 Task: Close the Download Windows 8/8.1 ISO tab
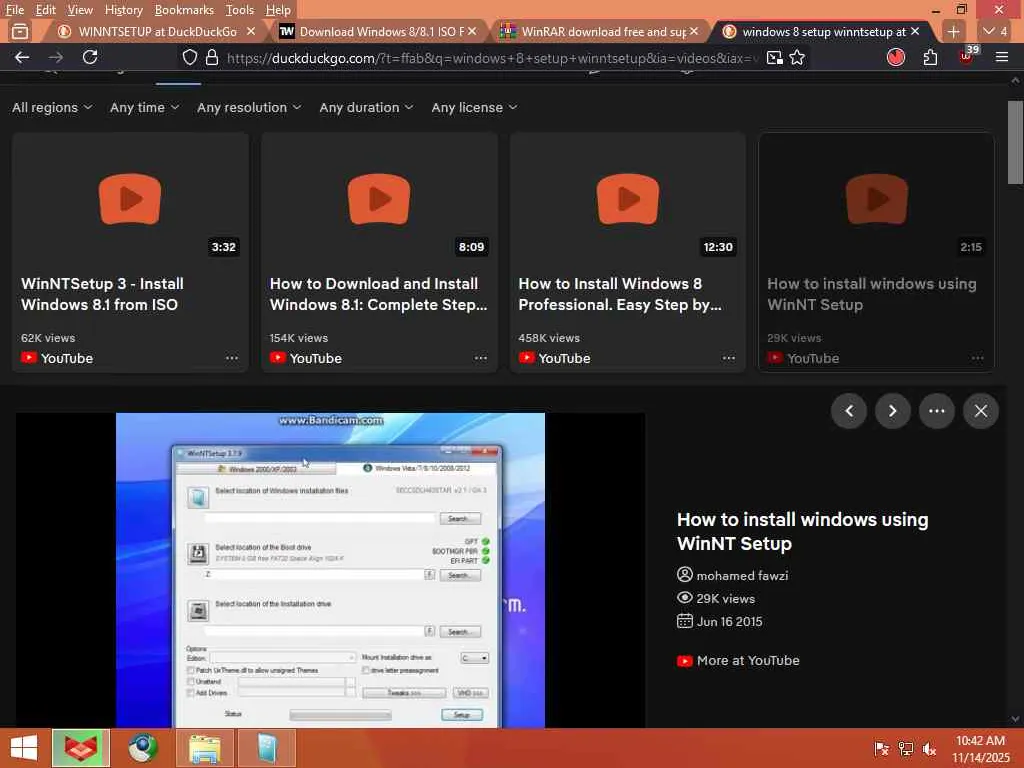tap(472, 31)
